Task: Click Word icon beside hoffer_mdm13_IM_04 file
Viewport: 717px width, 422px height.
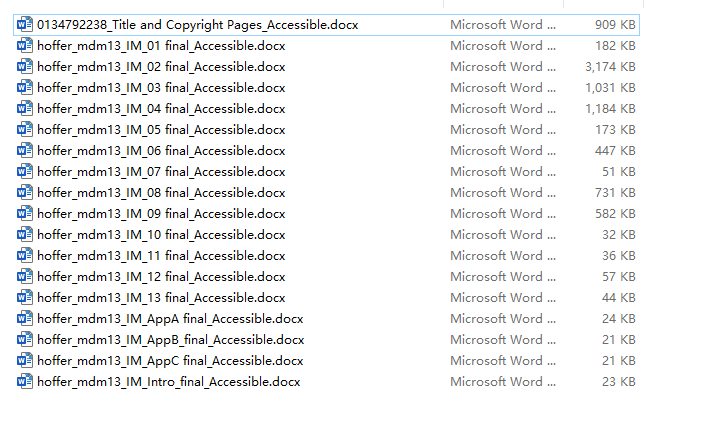Action: tap(25, 108)
